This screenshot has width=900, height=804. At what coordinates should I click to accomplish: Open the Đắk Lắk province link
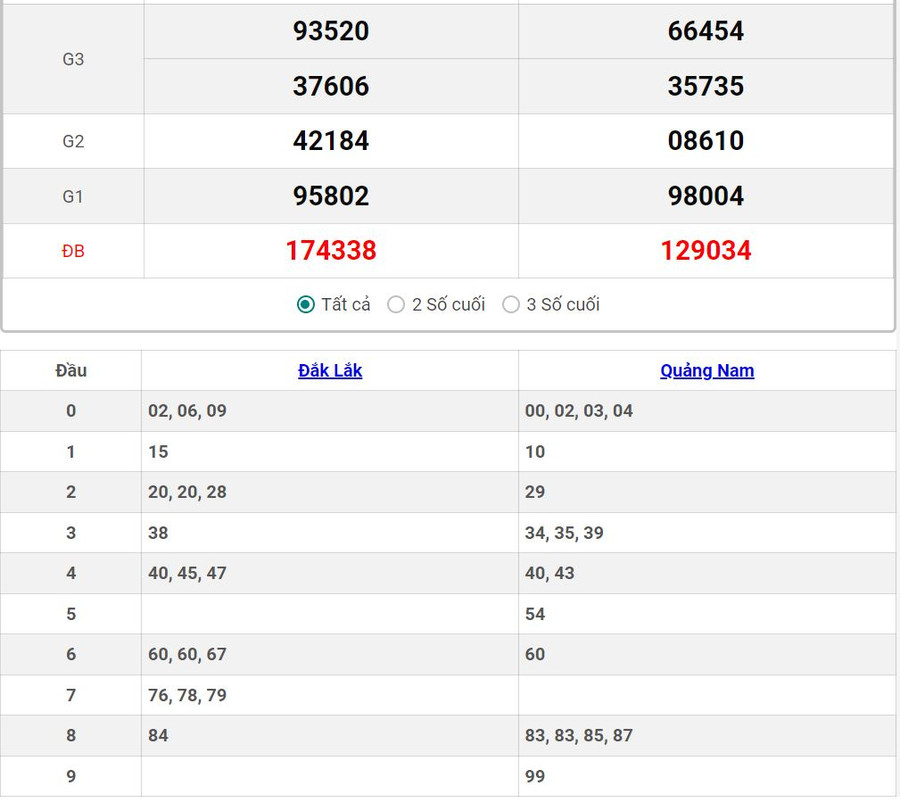[330, 371]
